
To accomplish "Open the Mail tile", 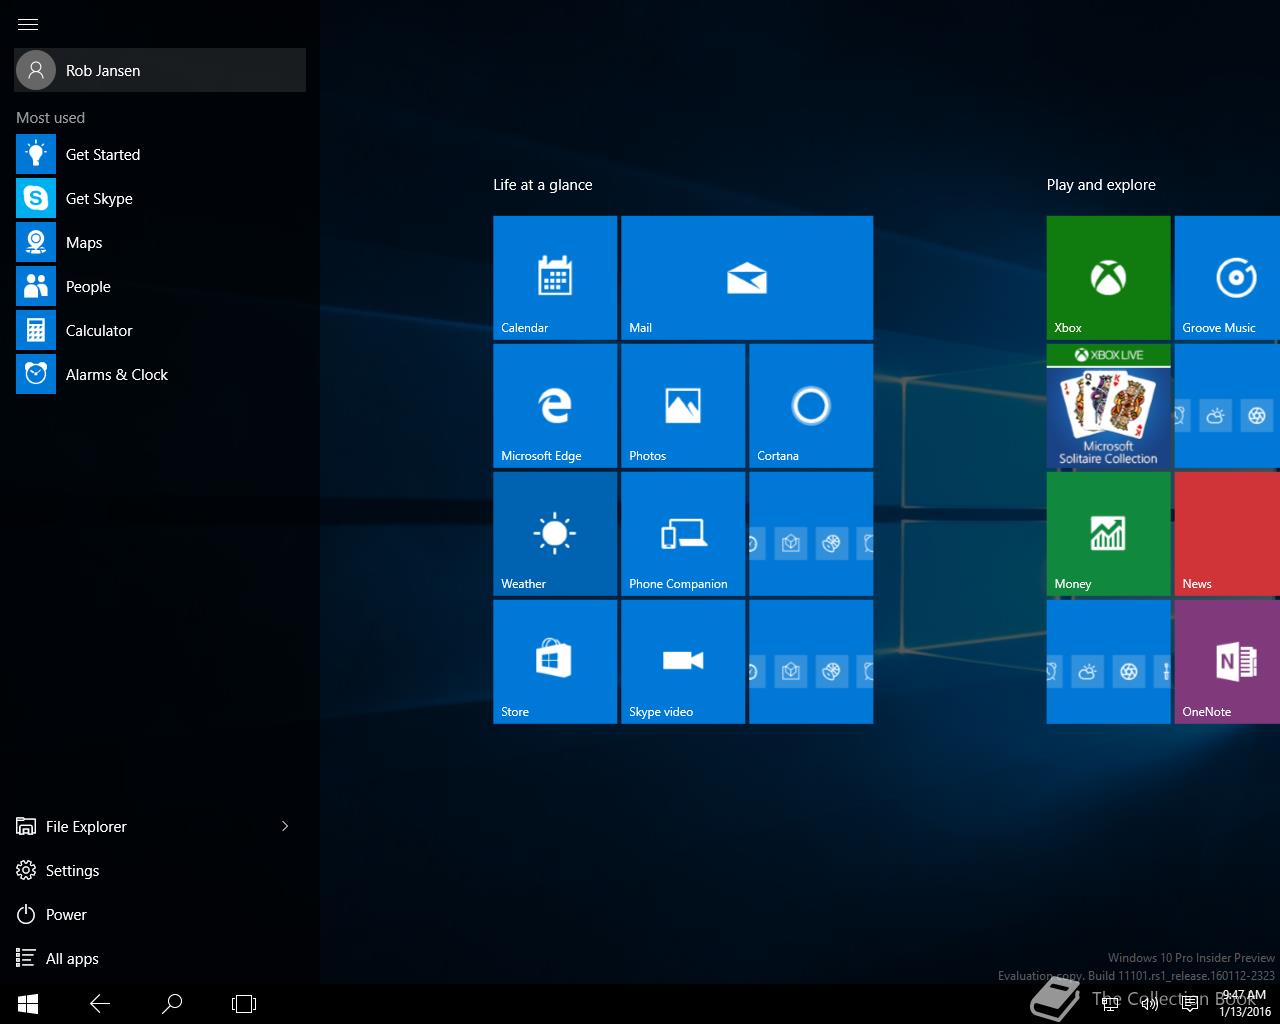I will (x=747, y=278).
